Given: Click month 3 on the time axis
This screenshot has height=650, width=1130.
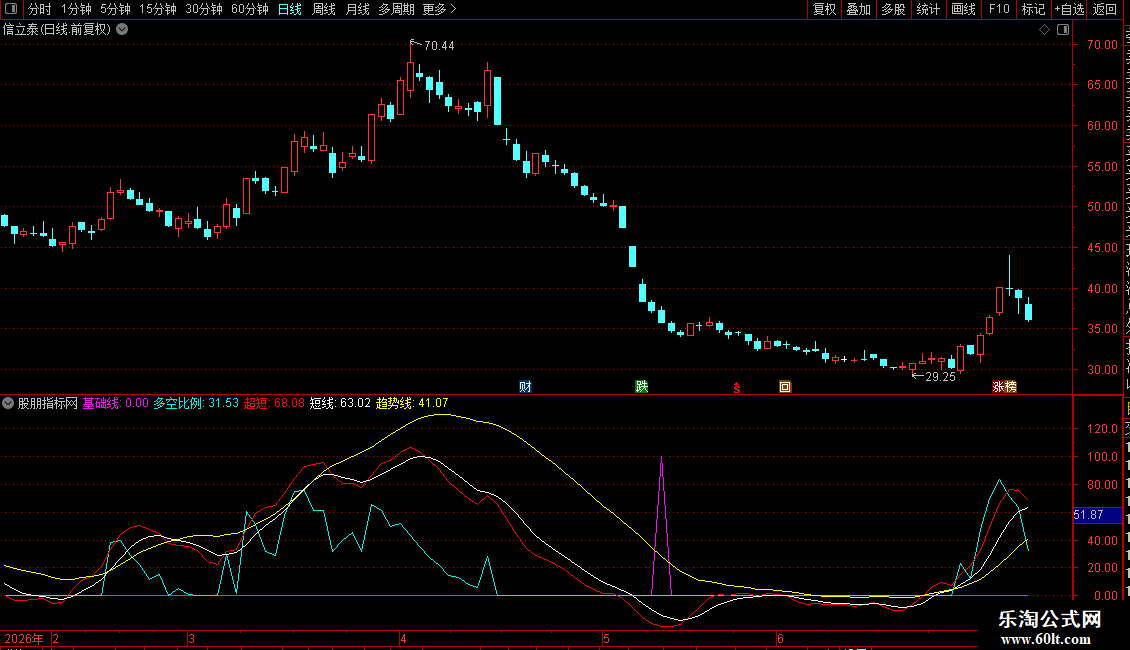Looking at the screenshot, I should (x=191, y=638).
